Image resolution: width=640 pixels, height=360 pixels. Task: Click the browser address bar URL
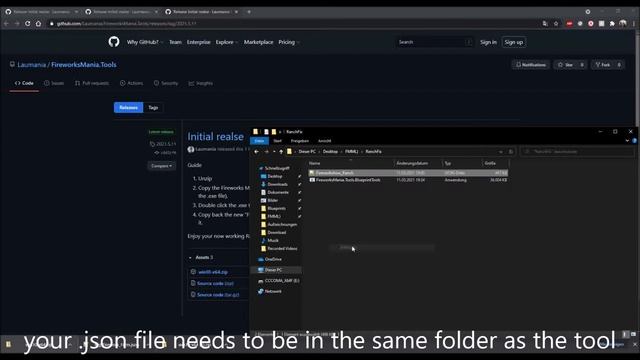127,24
